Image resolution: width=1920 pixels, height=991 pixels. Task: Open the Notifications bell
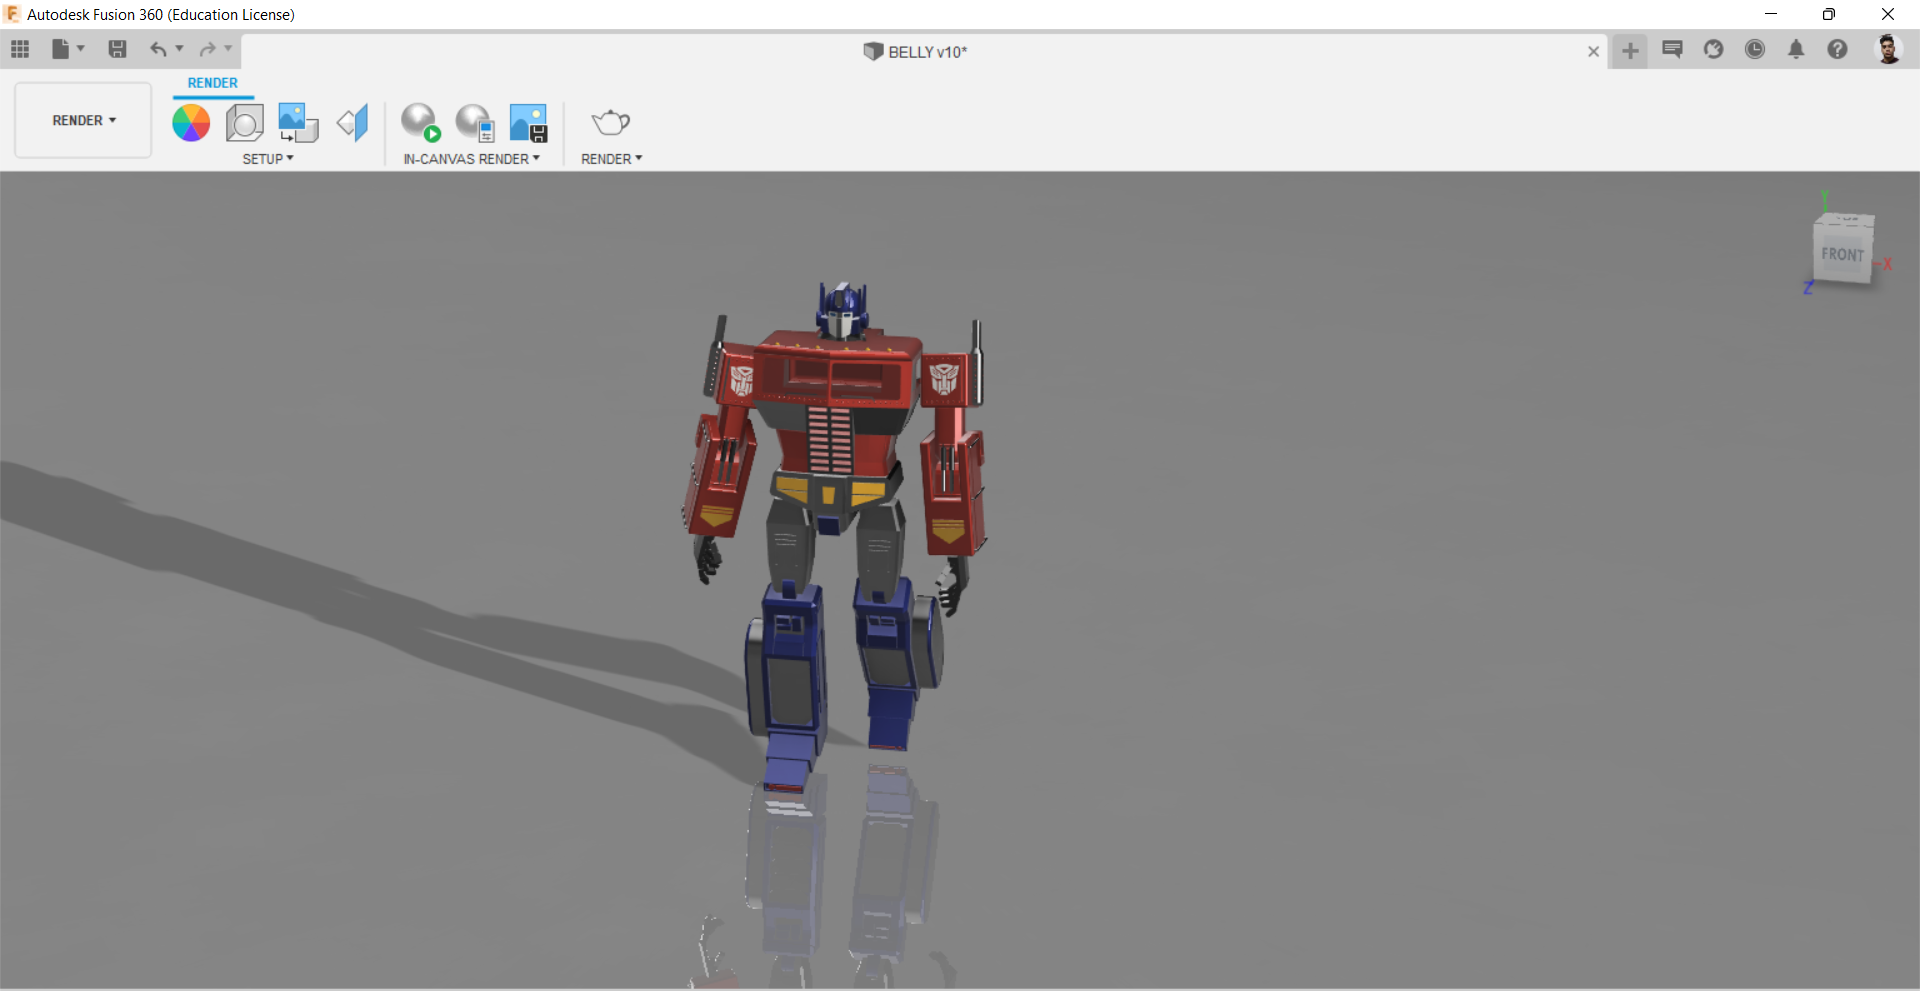point(1796,49)
